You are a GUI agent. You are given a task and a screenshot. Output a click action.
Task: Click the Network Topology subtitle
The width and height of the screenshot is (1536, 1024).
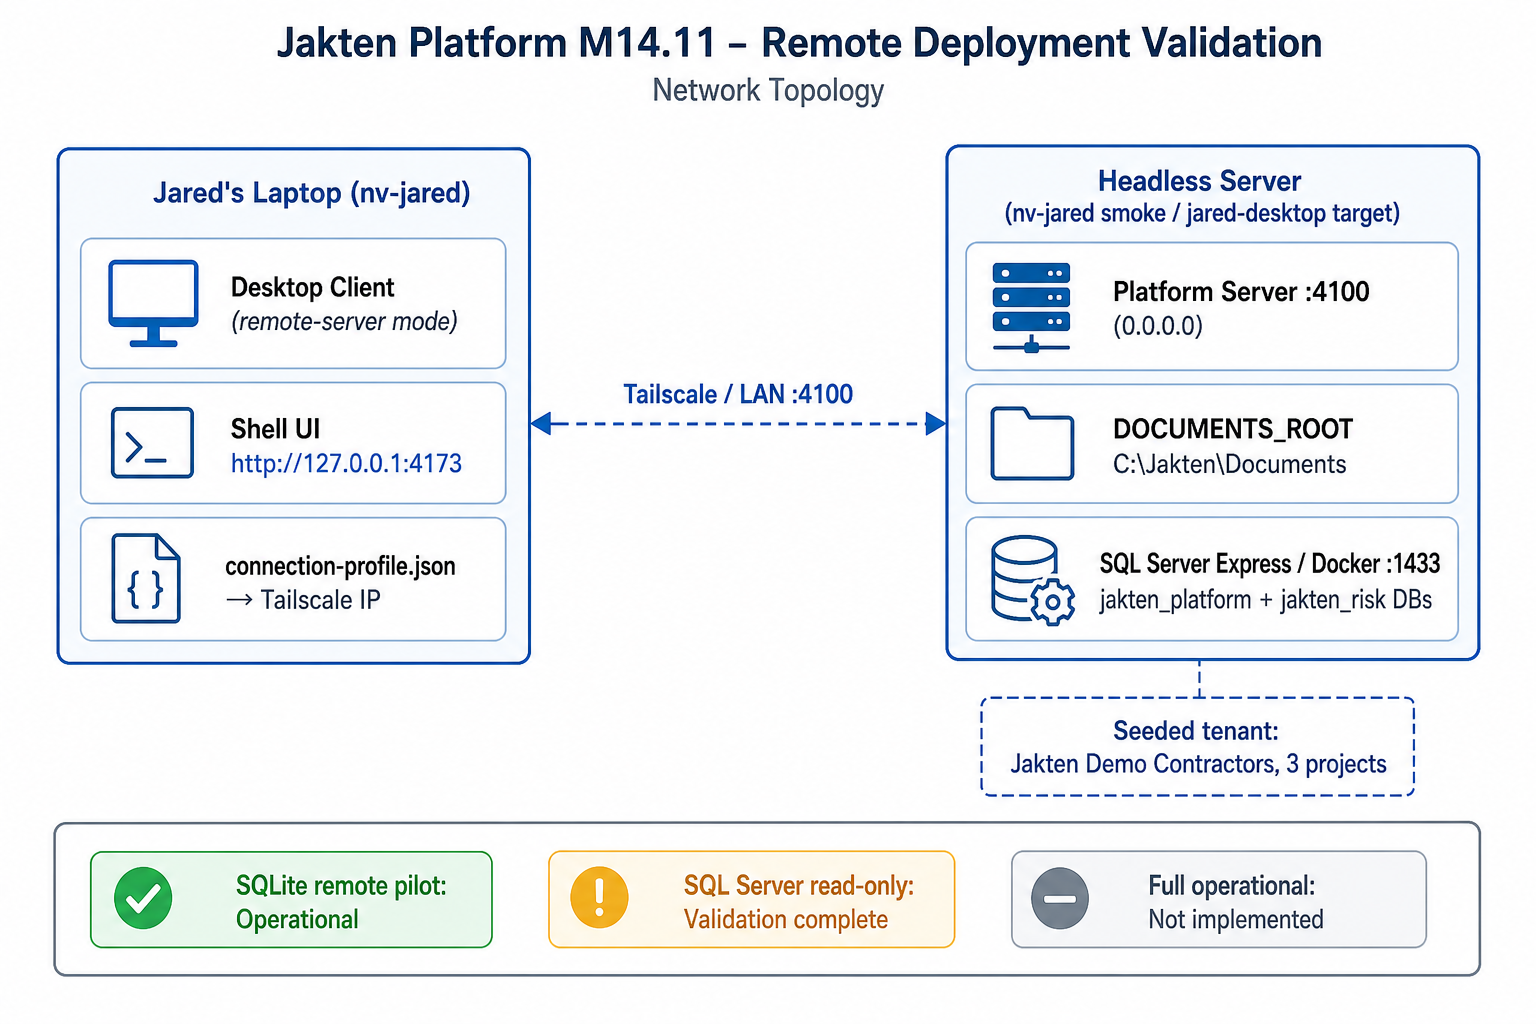[768, 90]
